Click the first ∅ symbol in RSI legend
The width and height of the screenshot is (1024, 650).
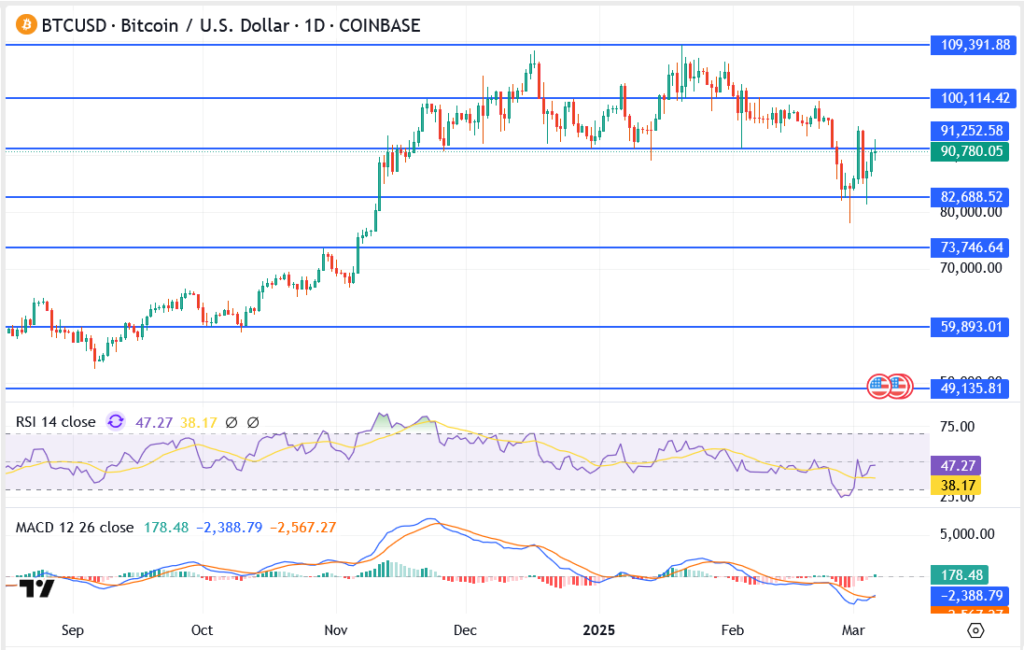pyautogui.click(x=231, y=422)
